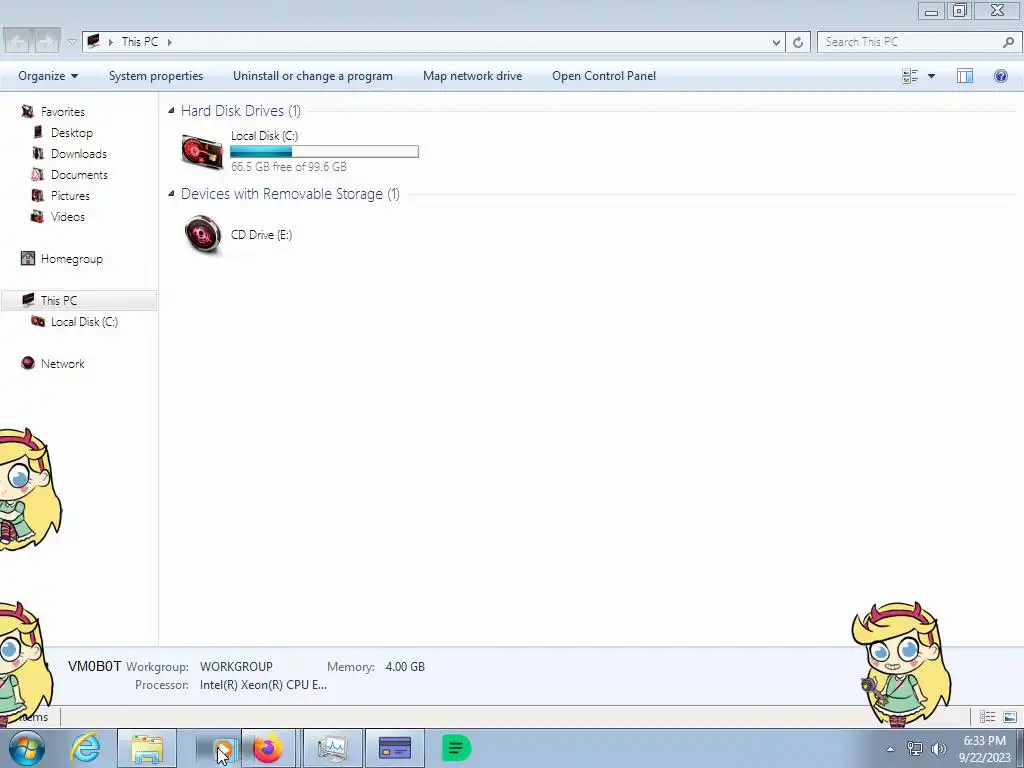Click This PC breadcrumb in address bar

pyautogui.click(x=140, y=42)
